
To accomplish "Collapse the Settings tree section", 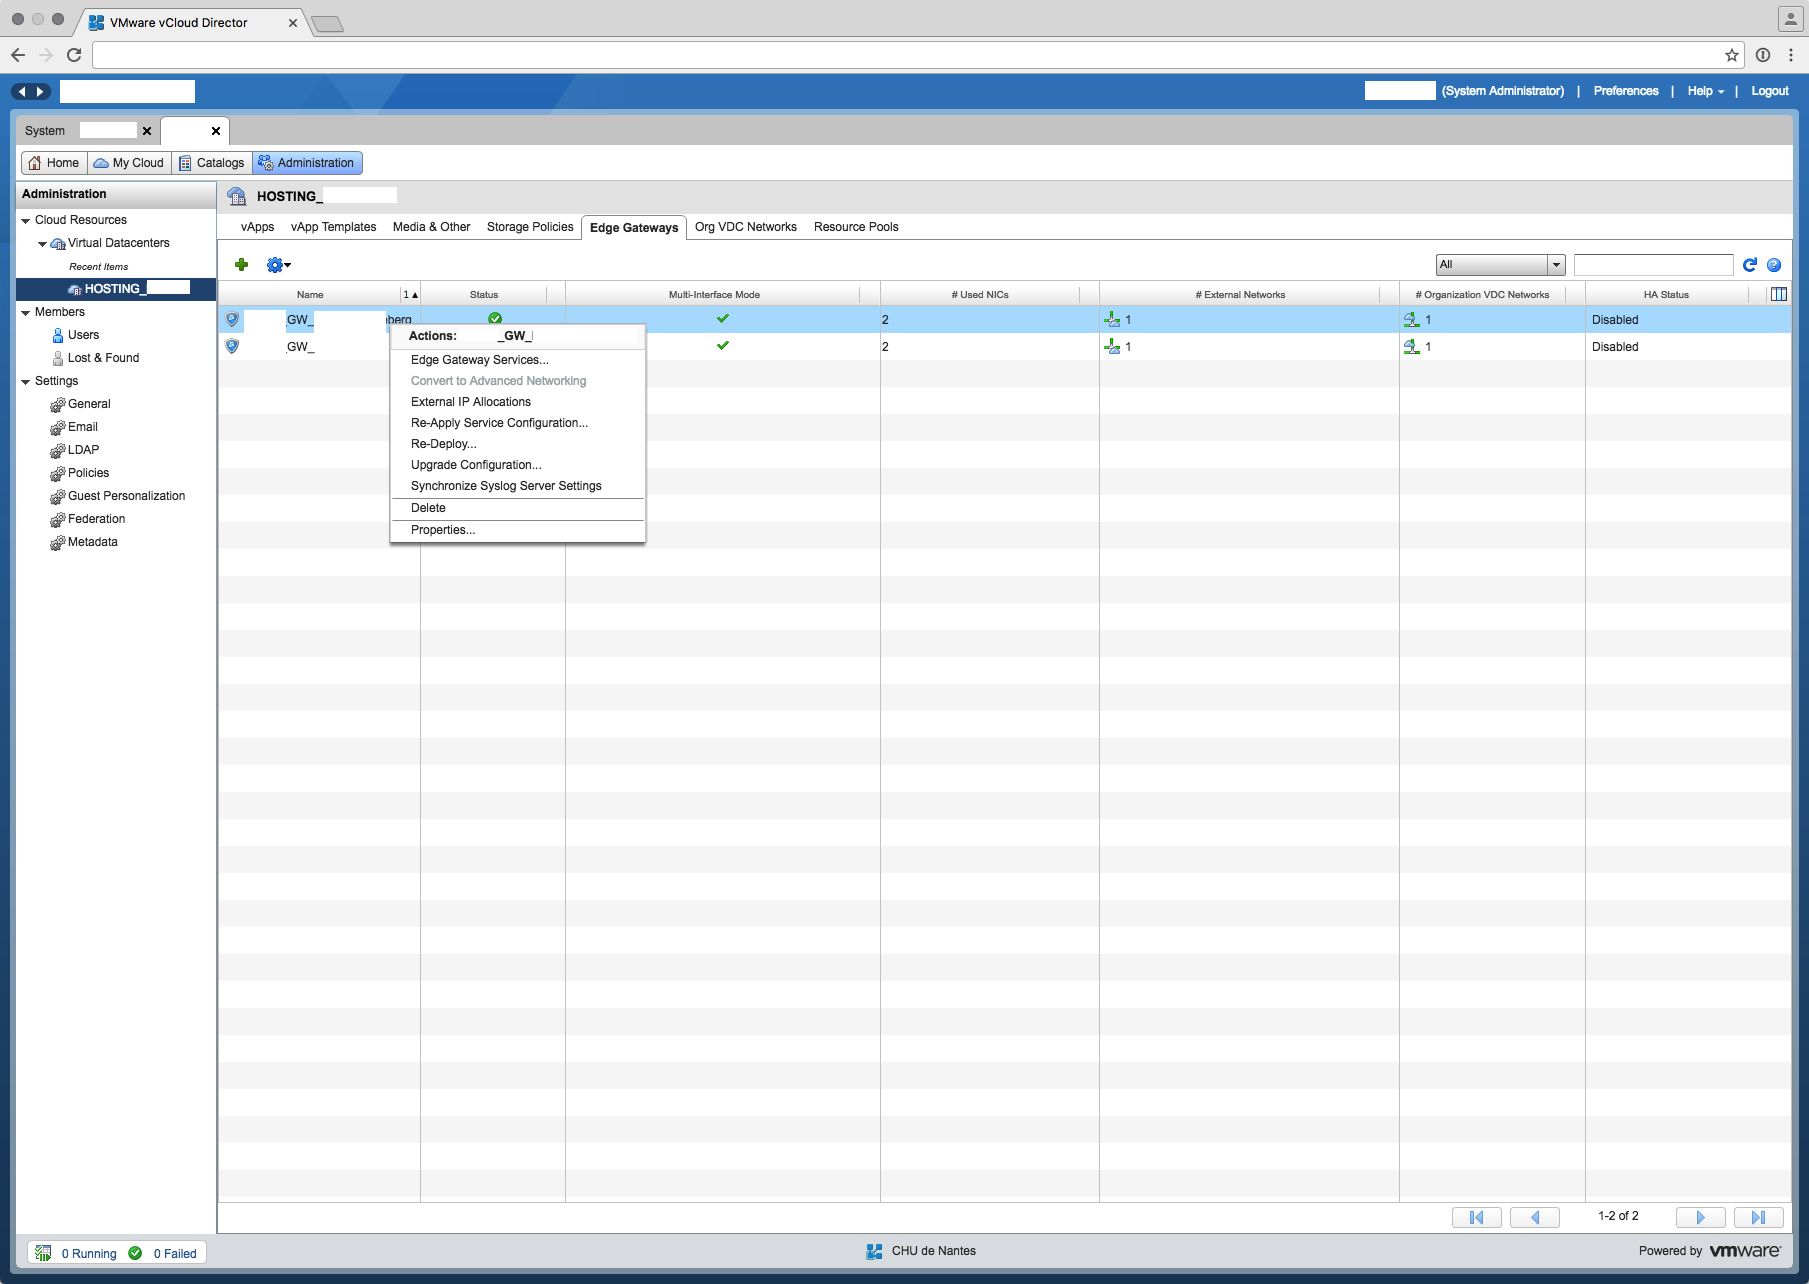I will click(x=26, y=381).
